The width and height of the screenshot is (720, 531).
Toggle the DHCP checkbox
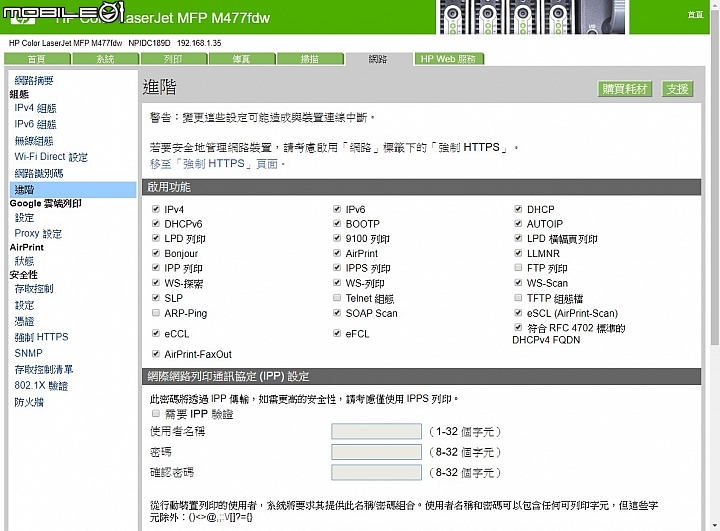[x=518, y=209]
